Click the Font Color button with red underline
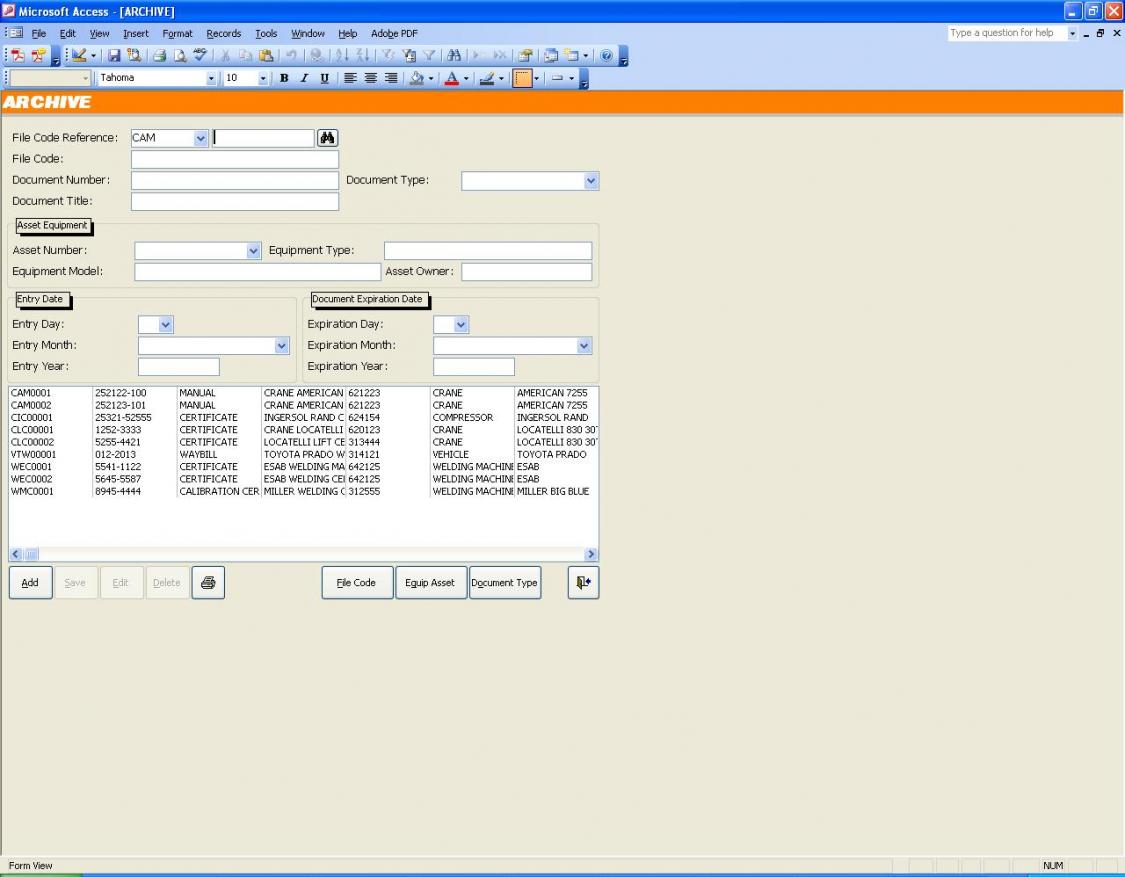The height and width of the screenshot is (877, 1125). coord(451,78)
